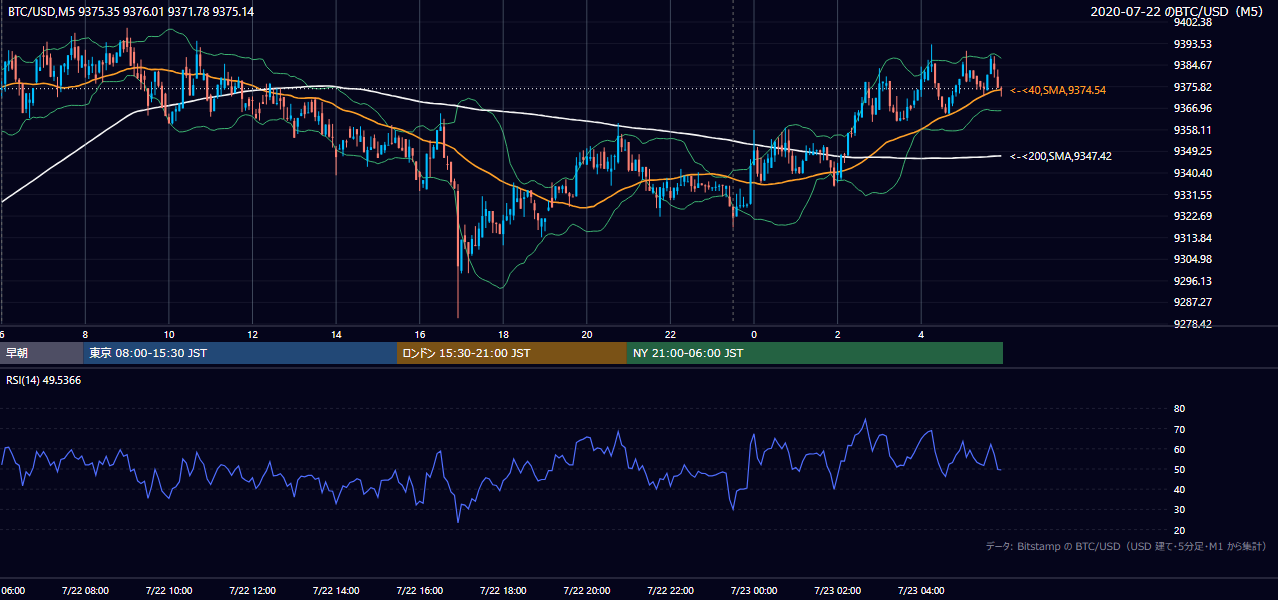Click the RSI(14) 49.5366 indicator label
The height and width of the screenshot is (600, 1278).
(x=46, y=380)
